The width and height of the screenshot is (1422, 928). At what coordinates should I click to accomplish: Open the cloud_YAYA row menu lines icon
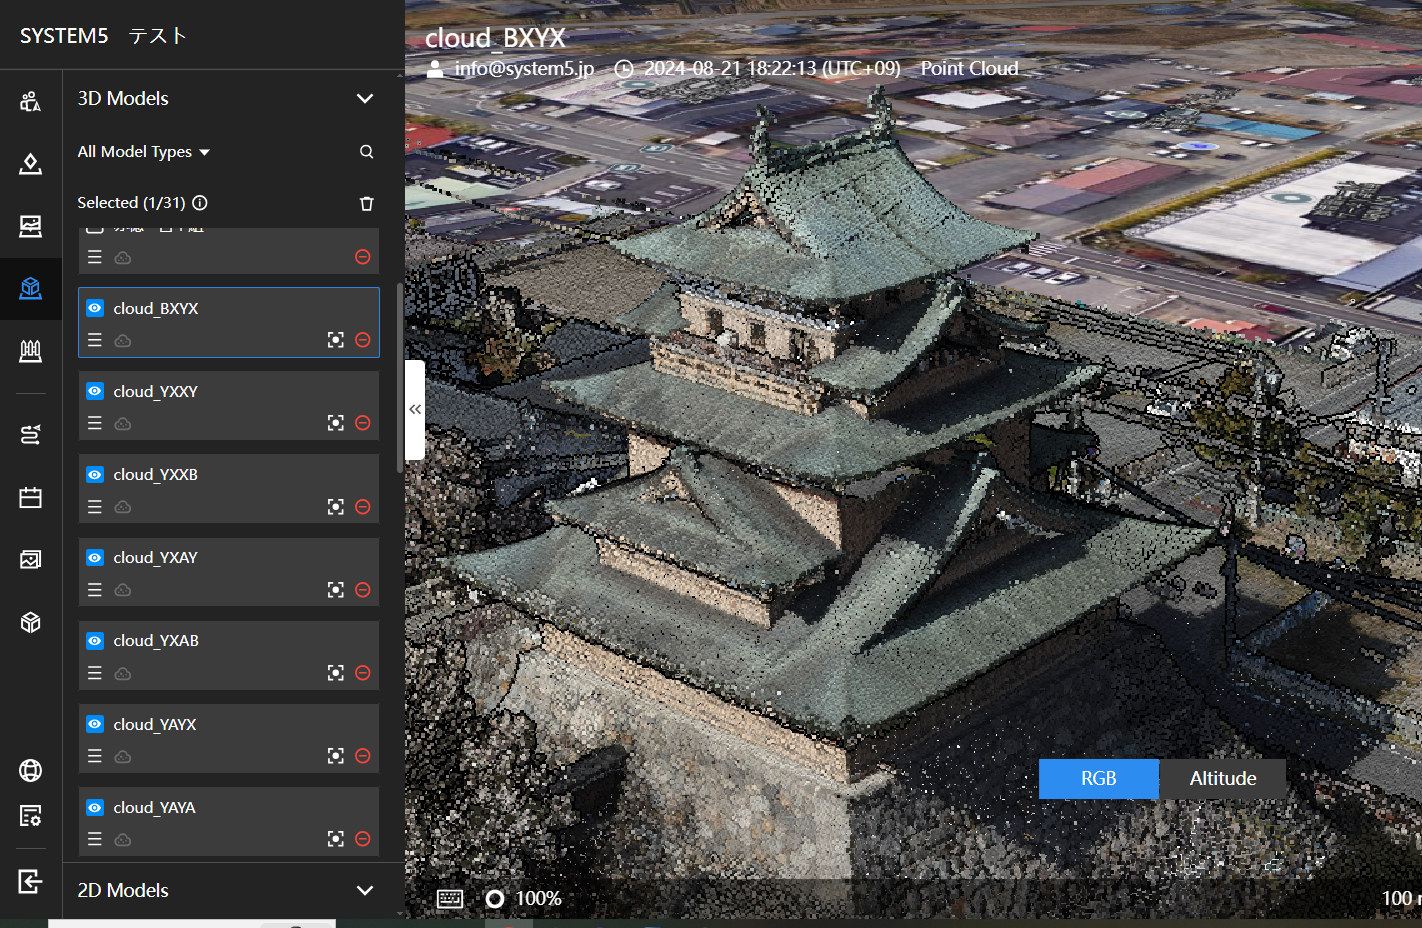pyautogui.click(x=95, y=839)
